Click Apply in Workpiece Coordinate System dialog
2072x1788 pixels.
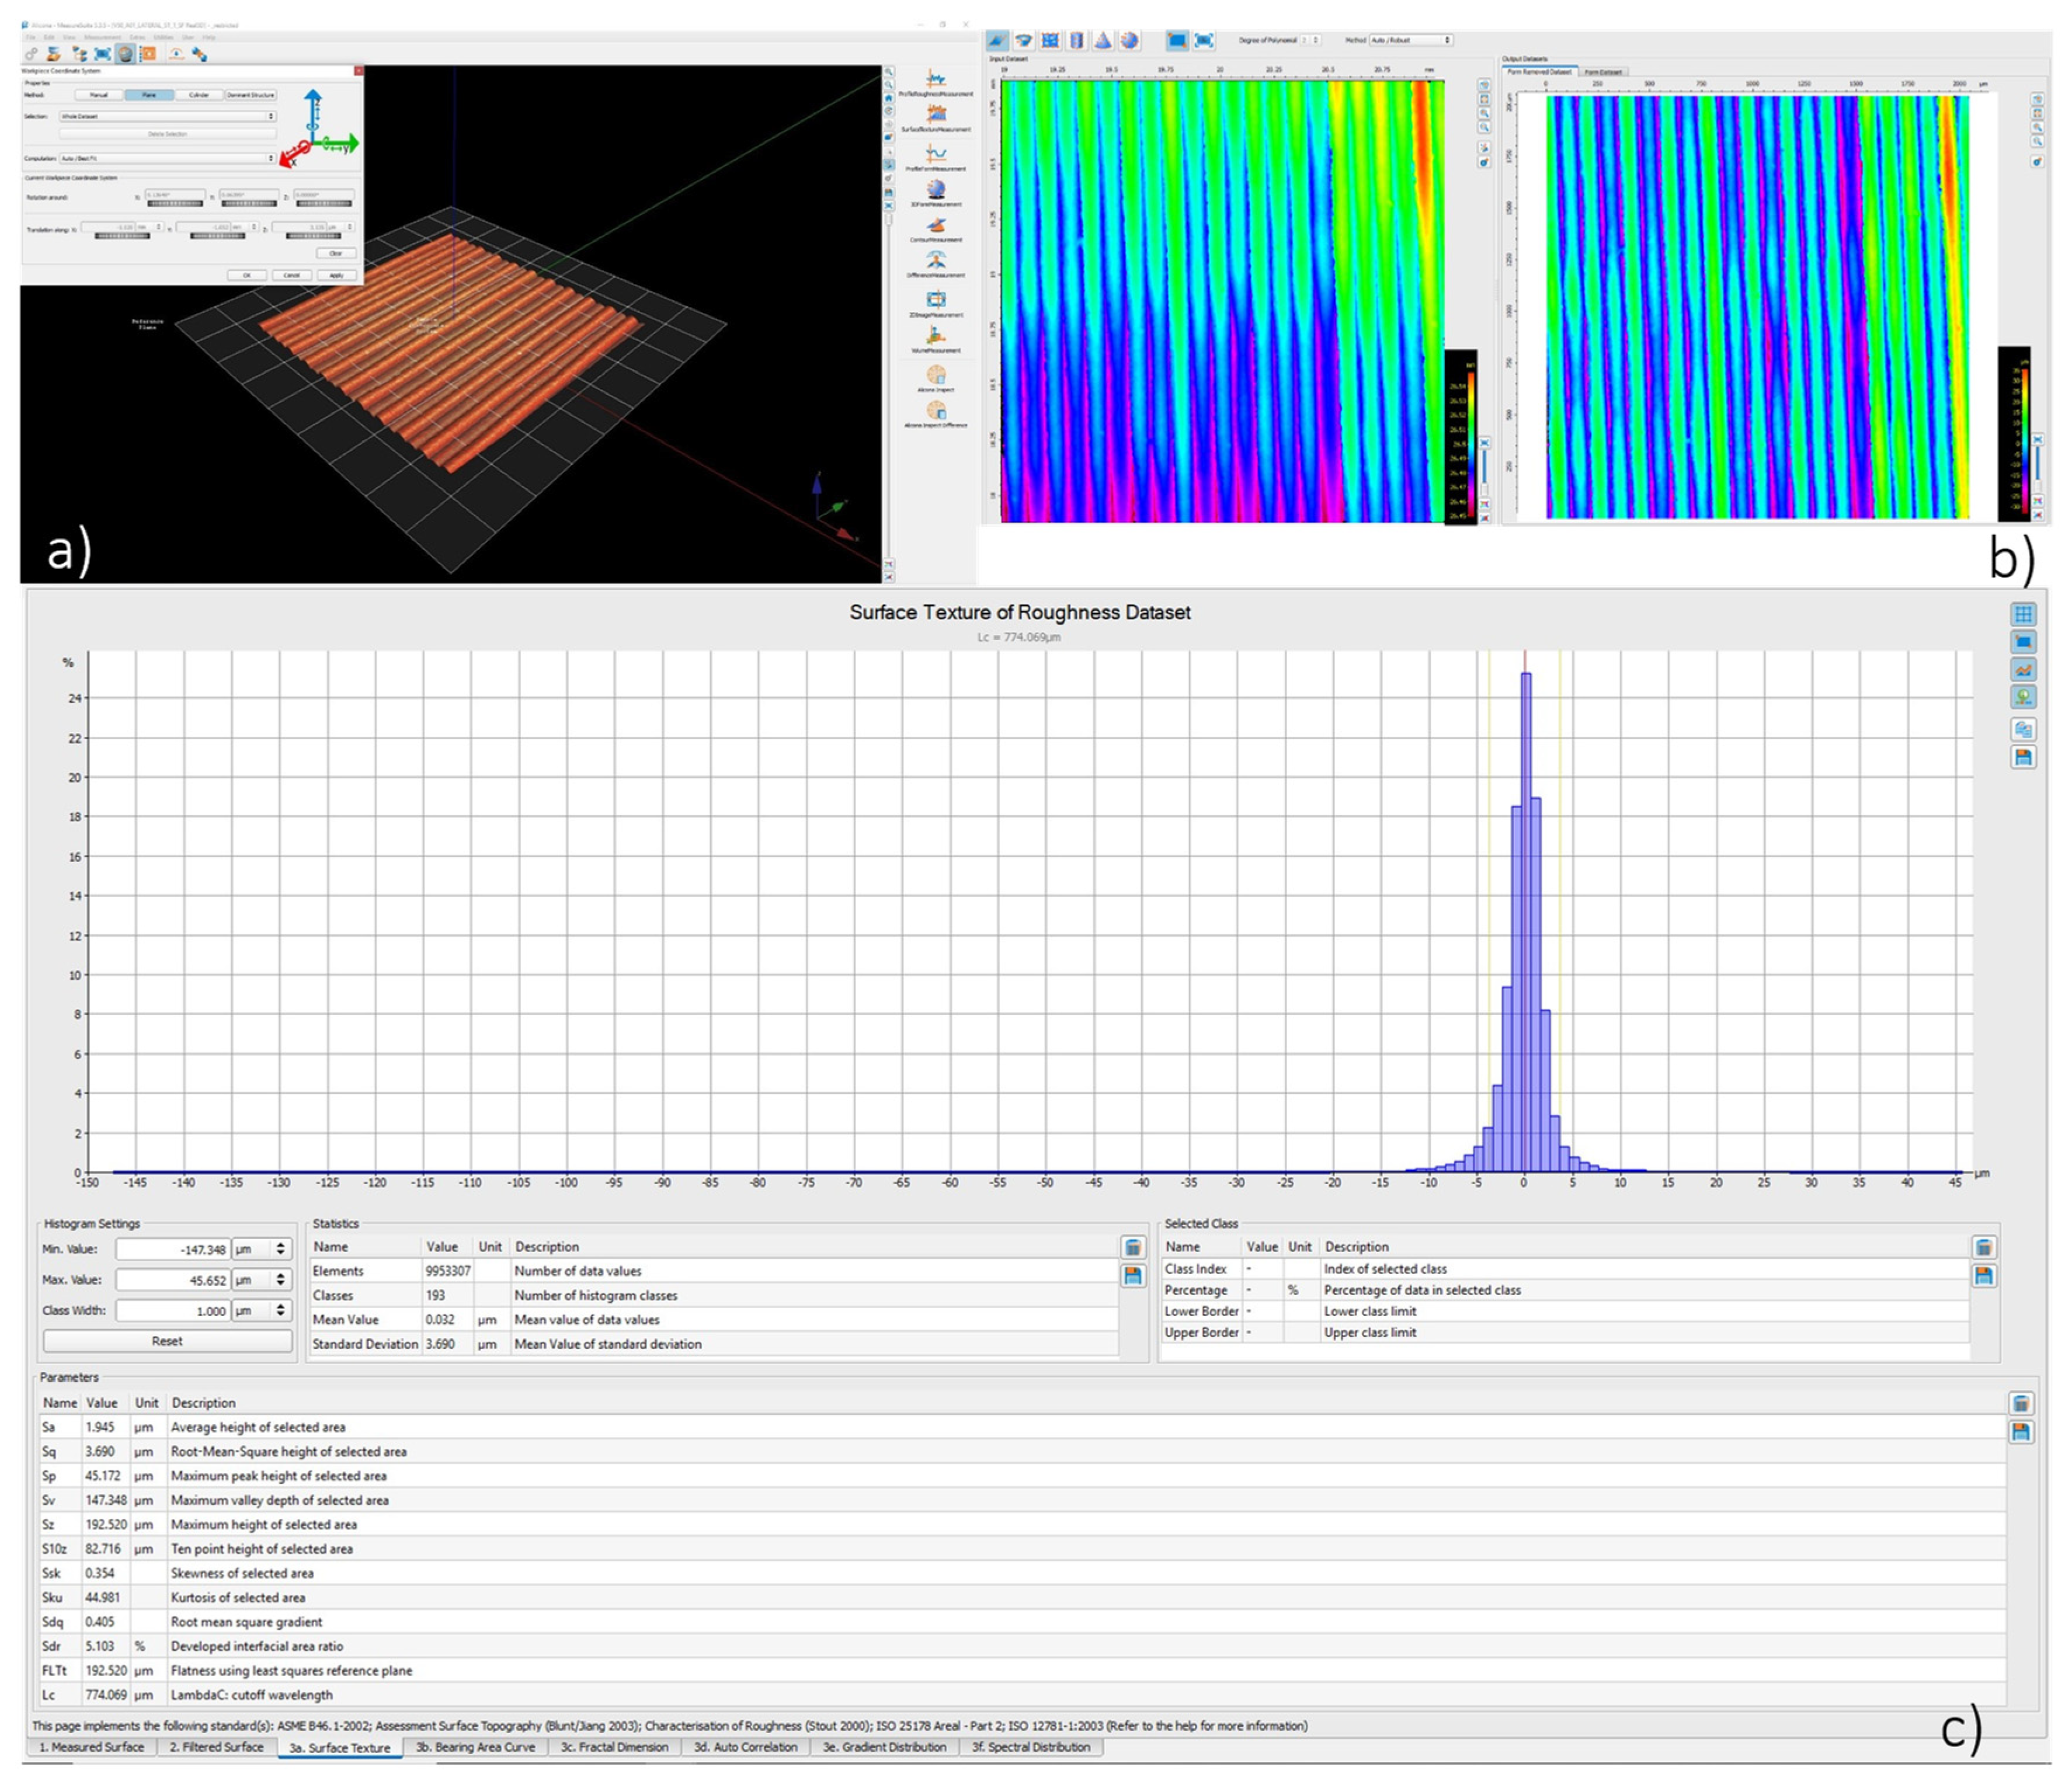337,275
